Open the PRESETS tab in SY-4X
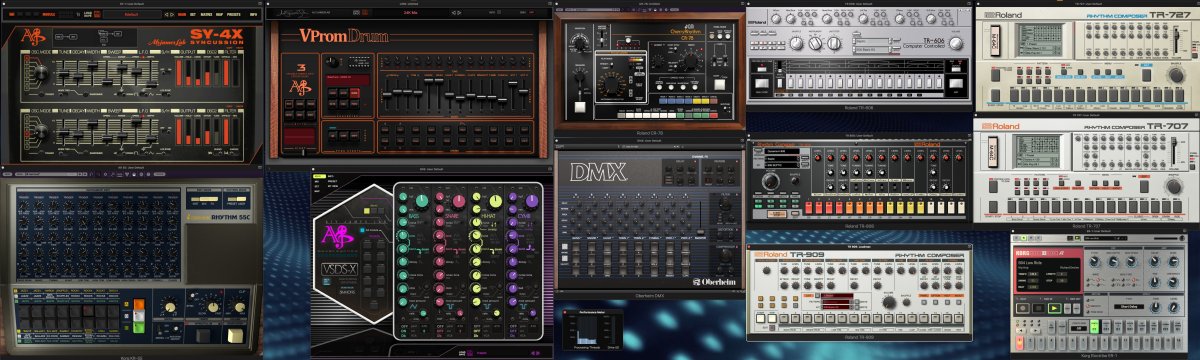Image resolution: width=1200 pixels, height=360 pixels. (x=234, y=14)
